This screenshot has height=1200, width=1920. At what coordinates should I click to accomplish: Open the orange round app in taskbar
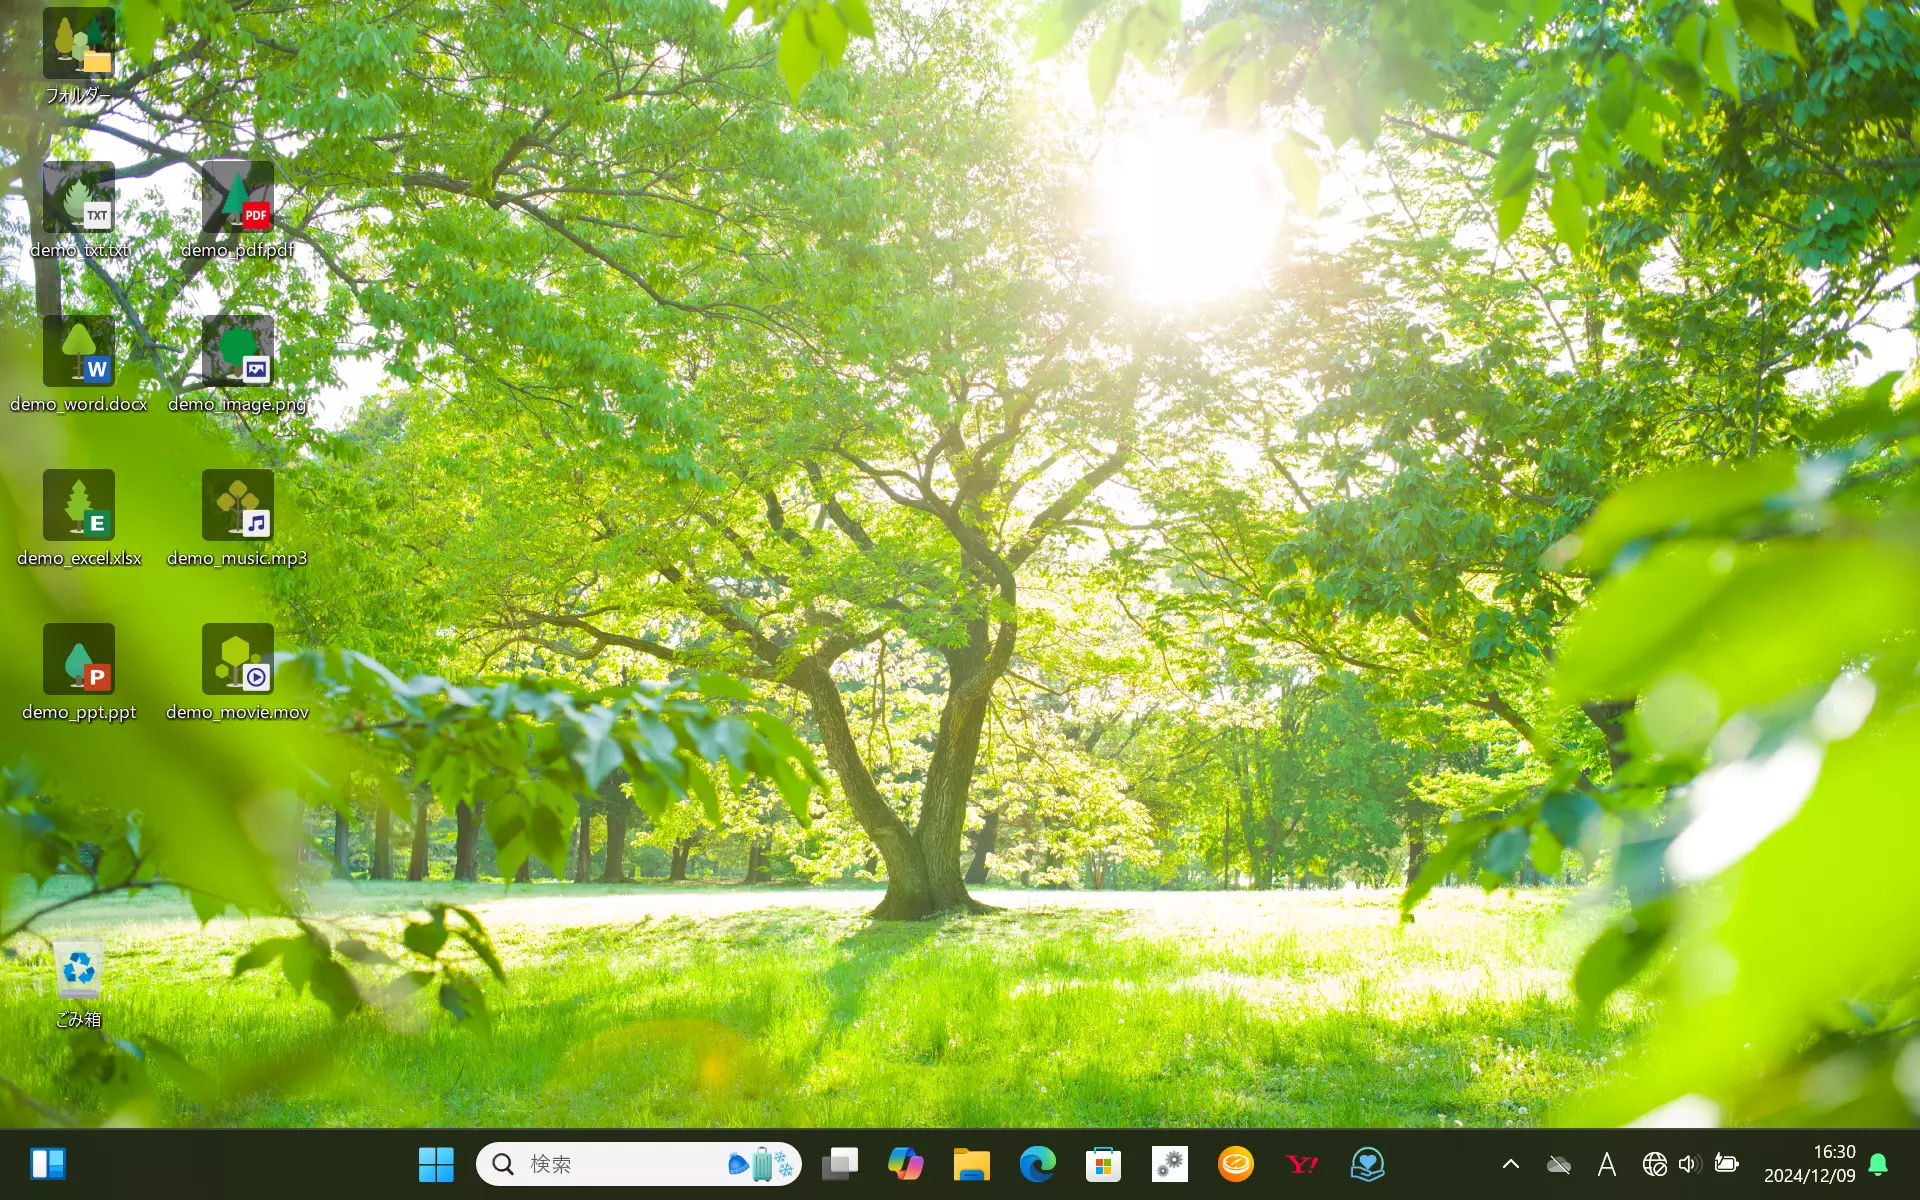click(x=1236, y=1164)
